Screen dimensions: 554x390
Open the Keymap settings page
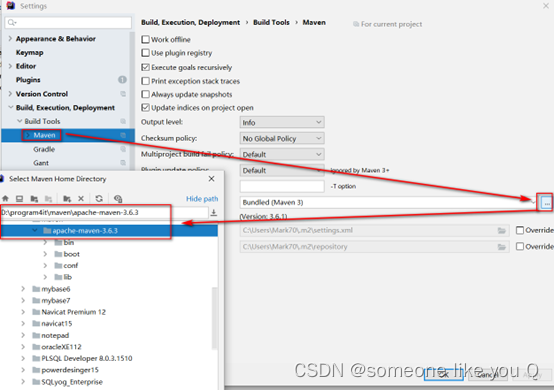point(30,52)
